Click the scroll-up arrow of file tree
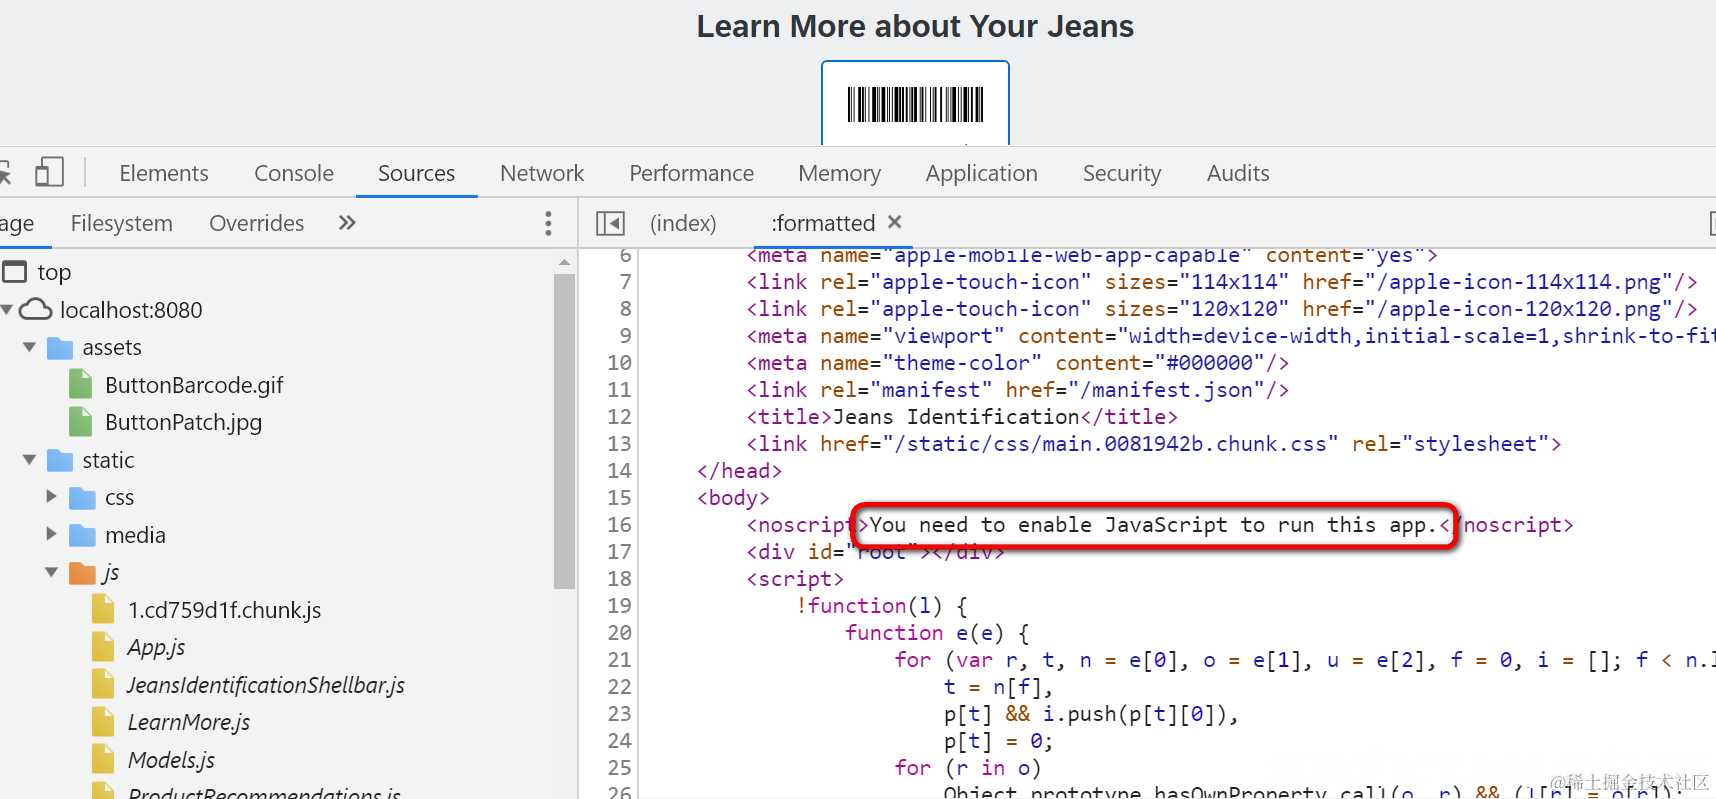The height and width of the screenshot is (799, 1716). 564,262
